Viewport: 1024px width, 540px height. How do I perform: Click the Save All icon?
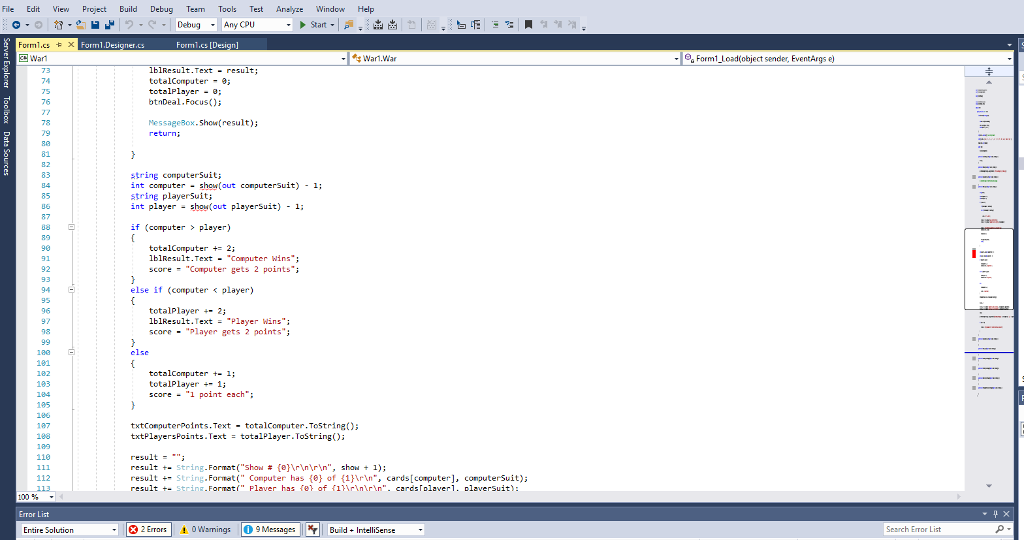point(109,25)
